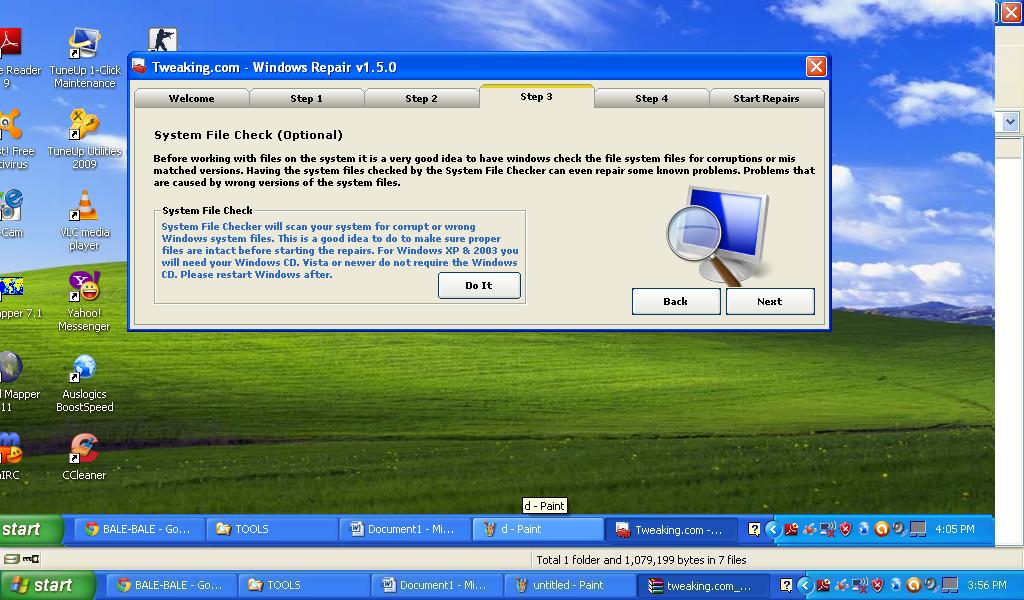The width and height of the screenshot is (1024, 600).
Task: Close the Tweaking.com Windows Repair dialog
Action: (x=816, y=67)
